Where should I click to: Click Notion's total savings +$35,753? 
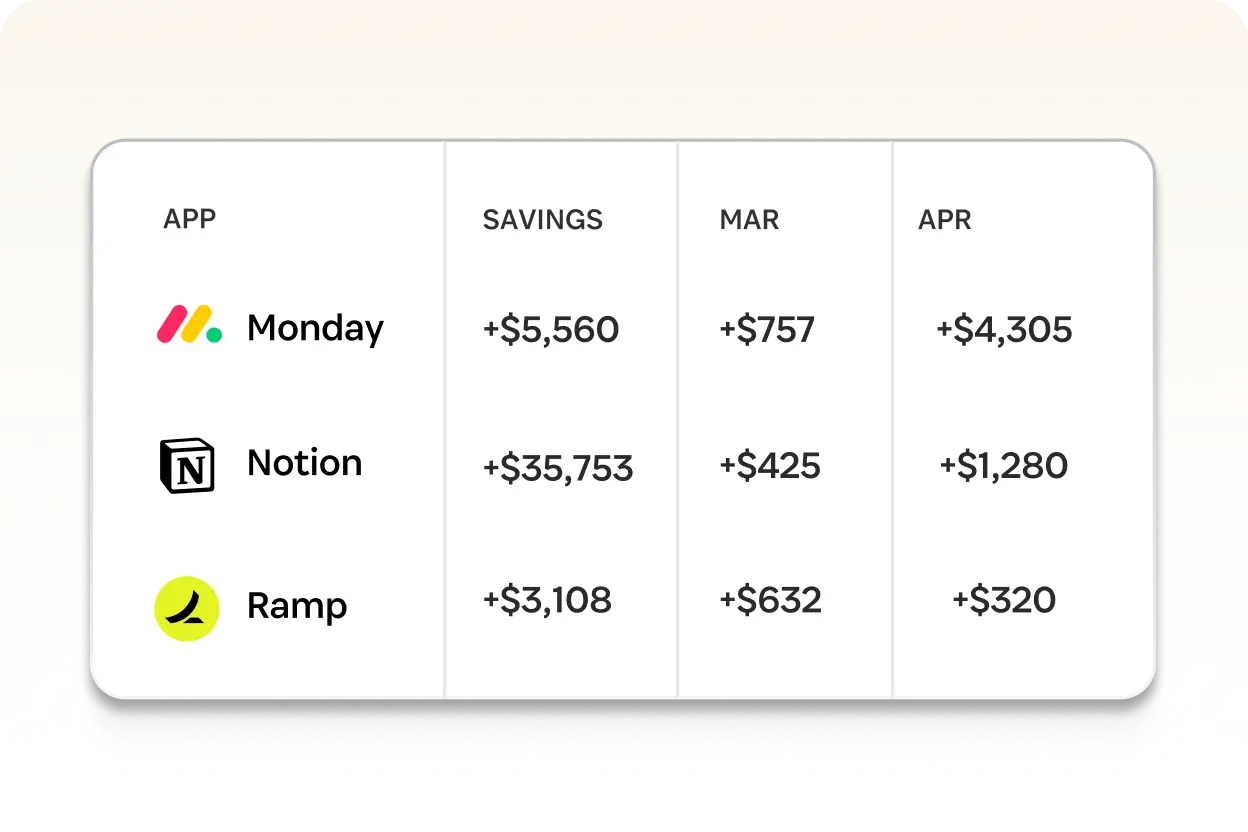(558, 468)
